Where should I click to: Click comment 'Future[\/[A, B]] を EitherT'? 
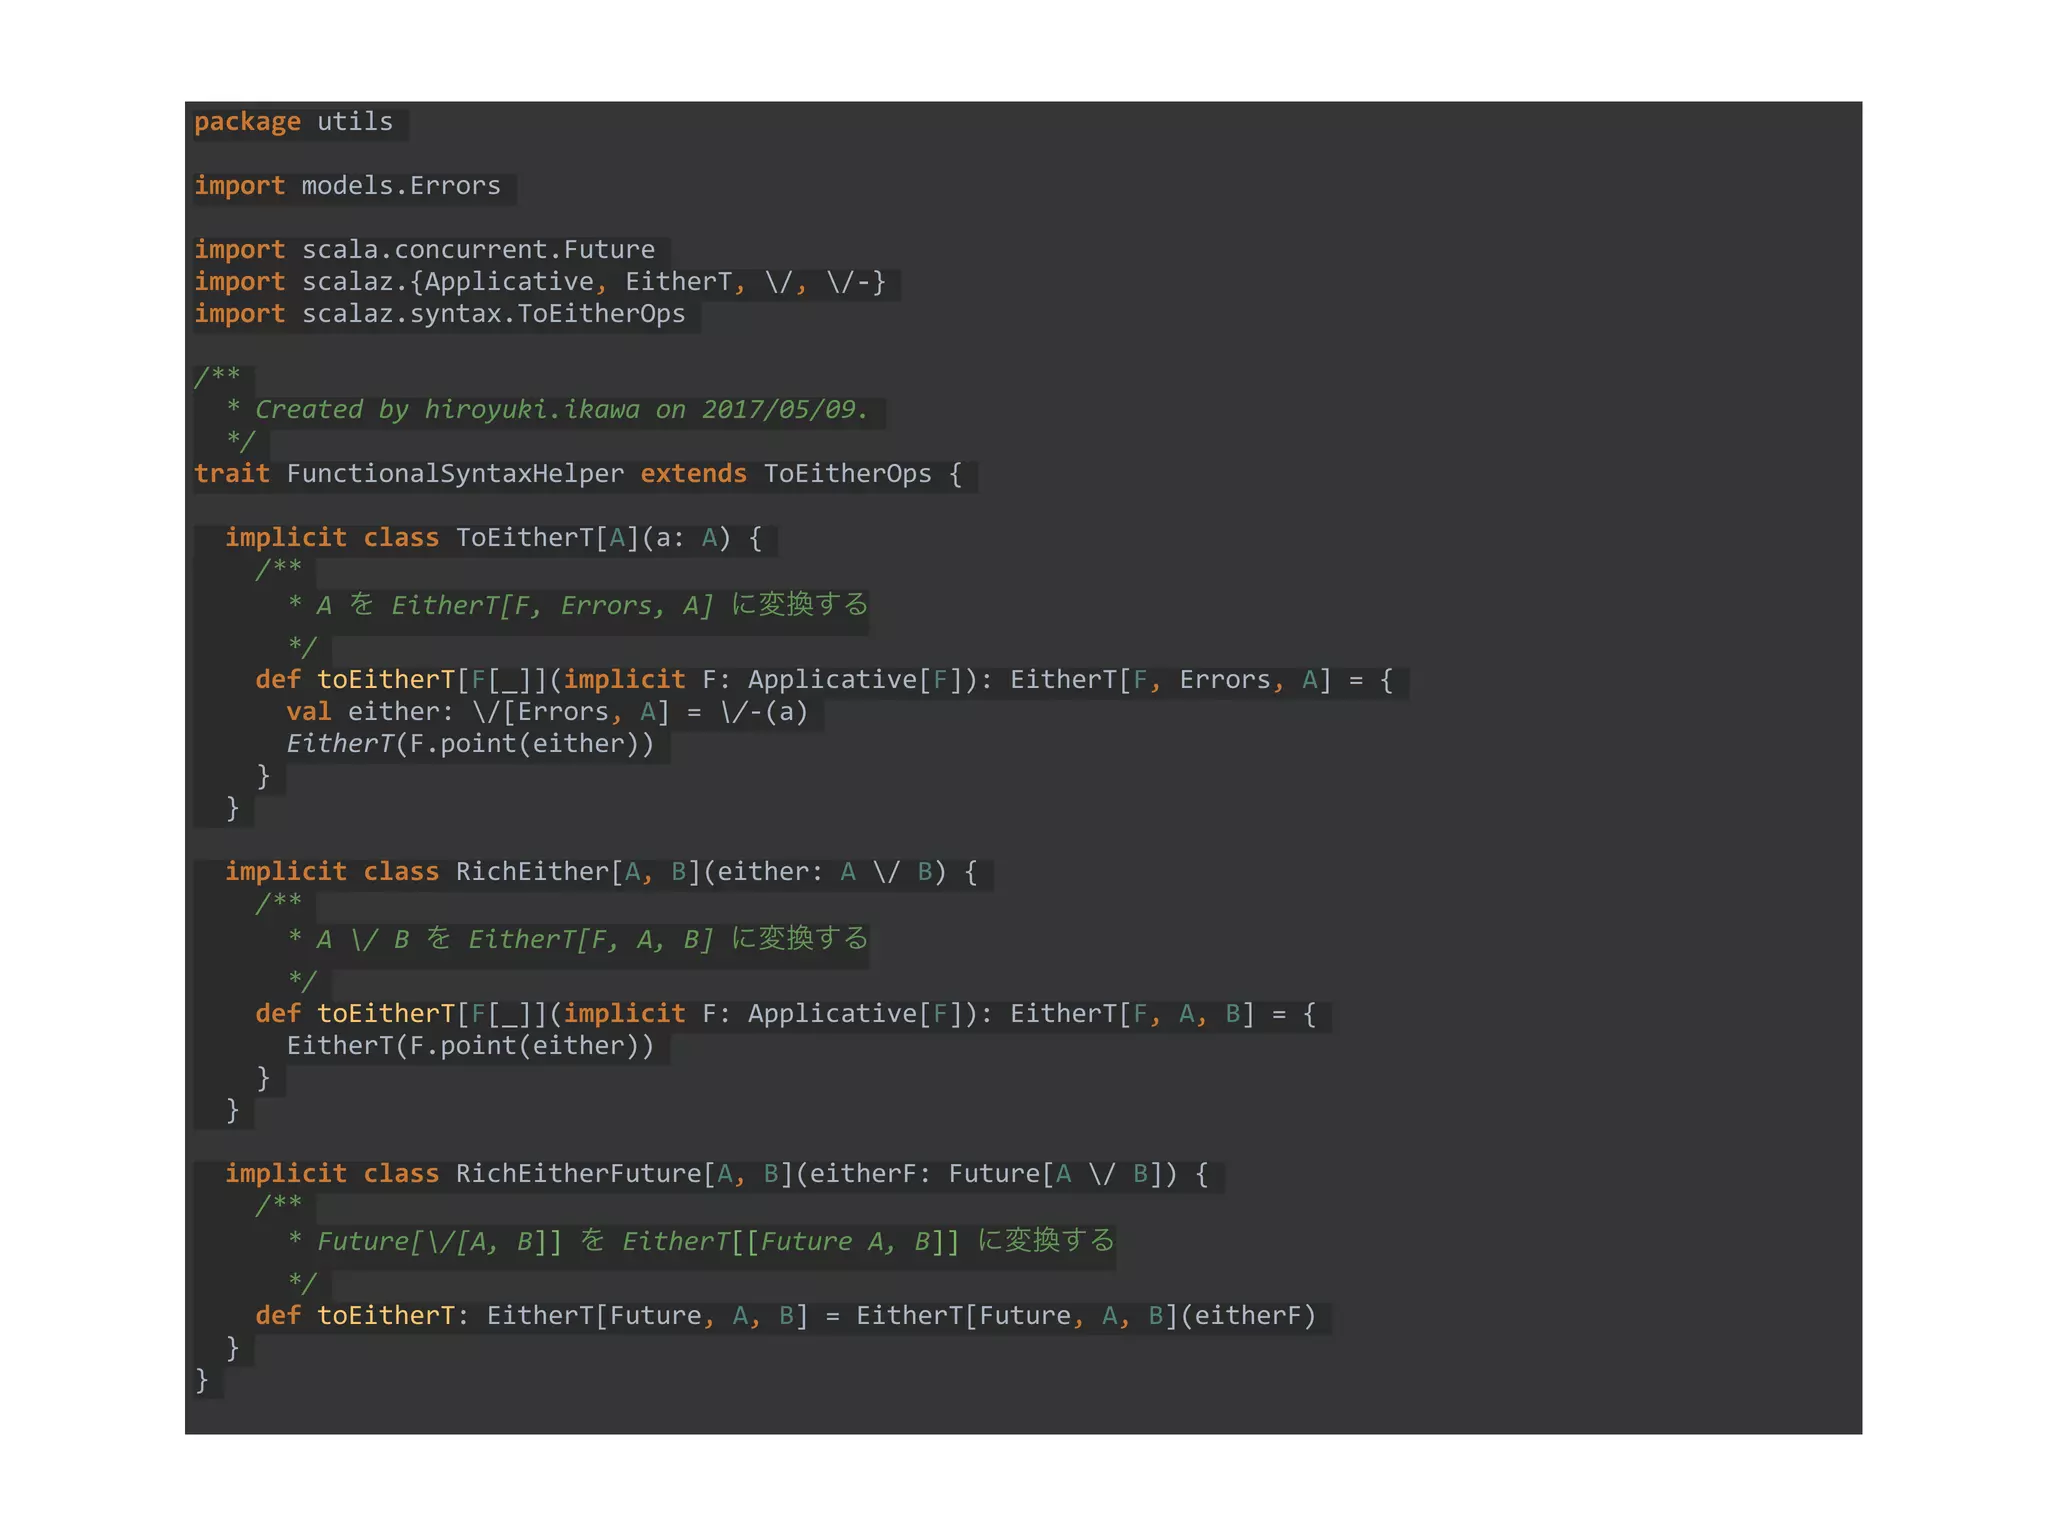tap(701, 1241)
